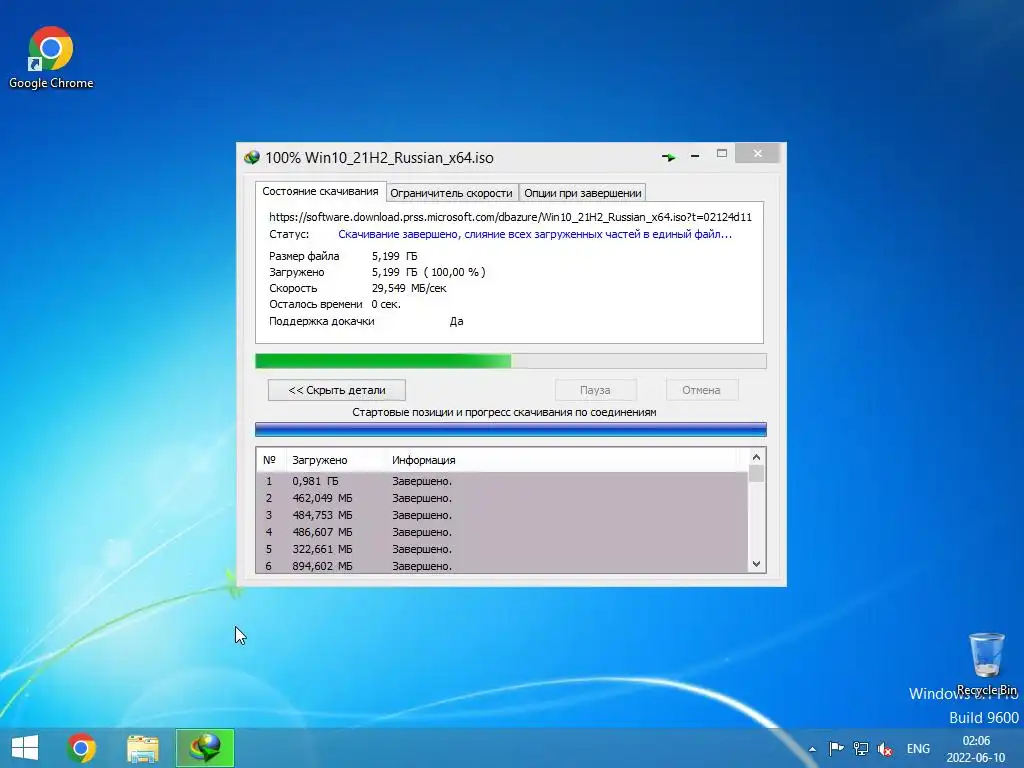Select connection row 6 with 894,602 МБ
Screen dimensions: 1024x768
pos(502,566)
